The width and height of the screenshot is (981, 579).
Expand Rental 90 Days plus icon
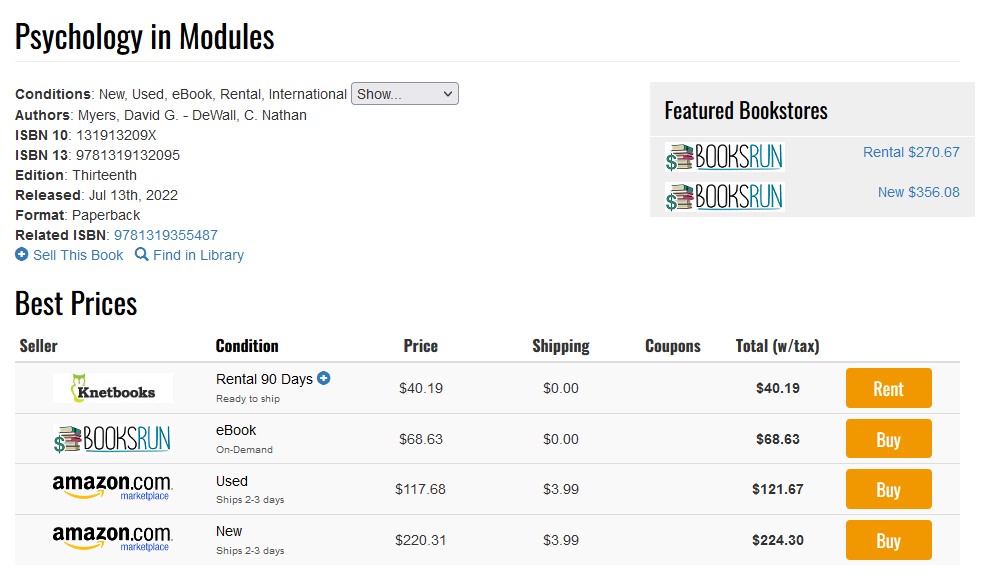[x=323, y=379]
